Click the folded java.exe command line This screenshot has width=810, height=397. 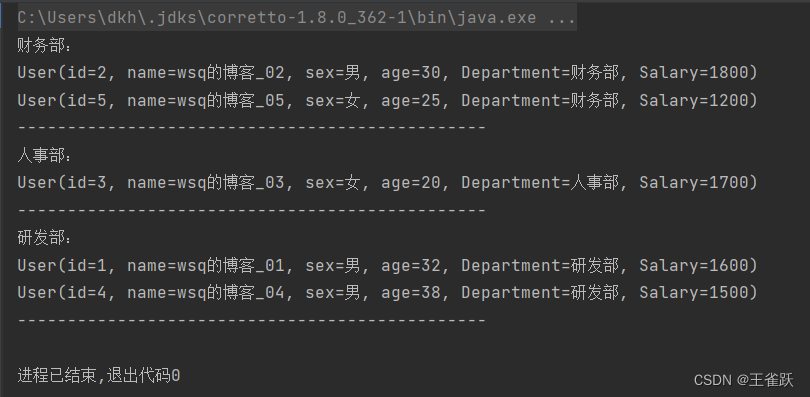pyautogui.click(x=297, y=18)
